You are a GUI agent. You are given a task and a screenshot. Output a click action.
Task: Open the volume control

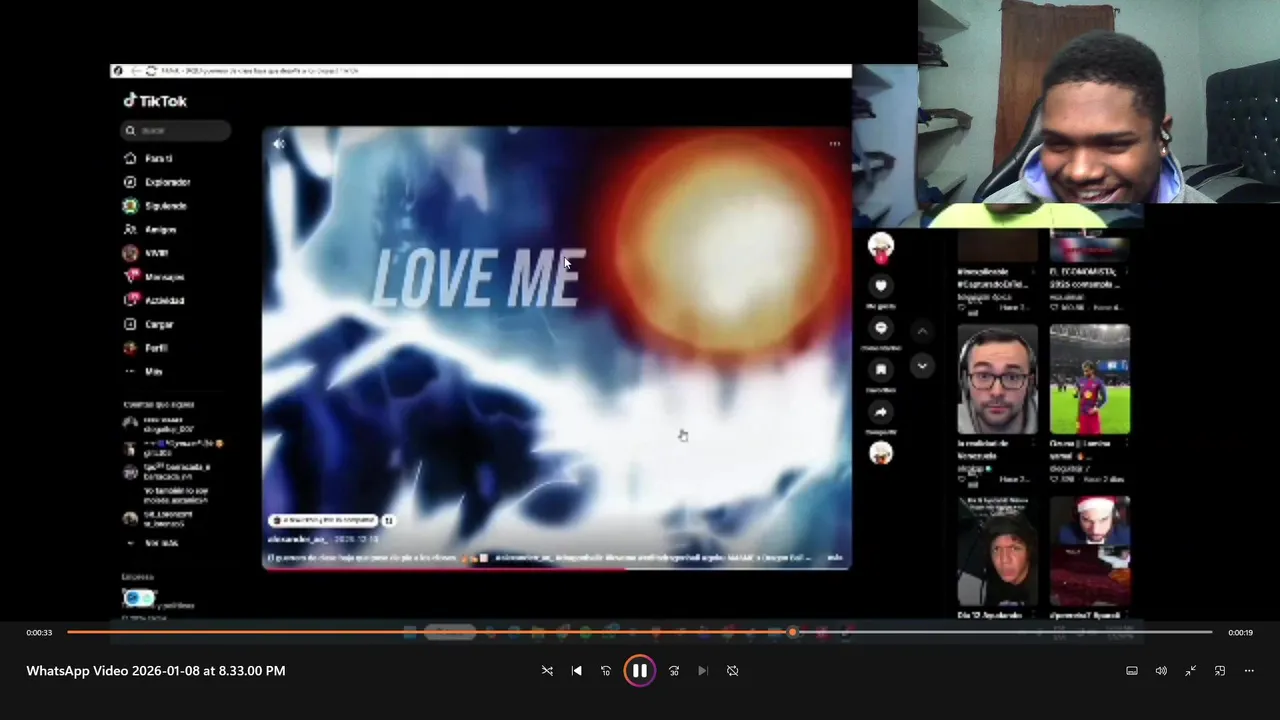click(1161, 671)
